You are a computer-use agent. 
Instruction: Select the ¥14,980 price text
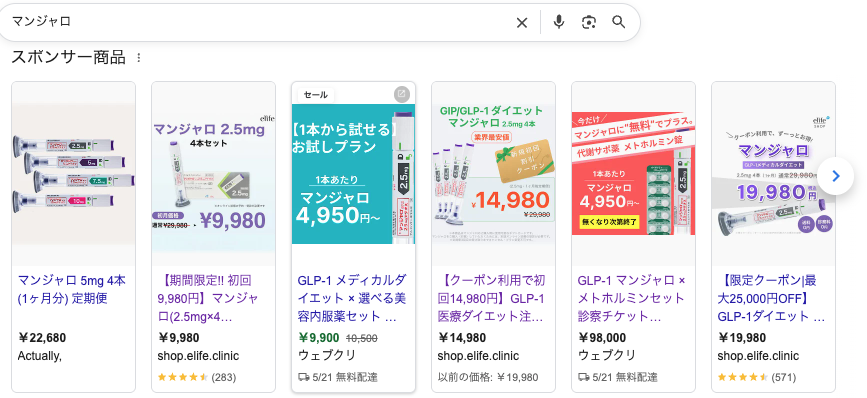462,338
